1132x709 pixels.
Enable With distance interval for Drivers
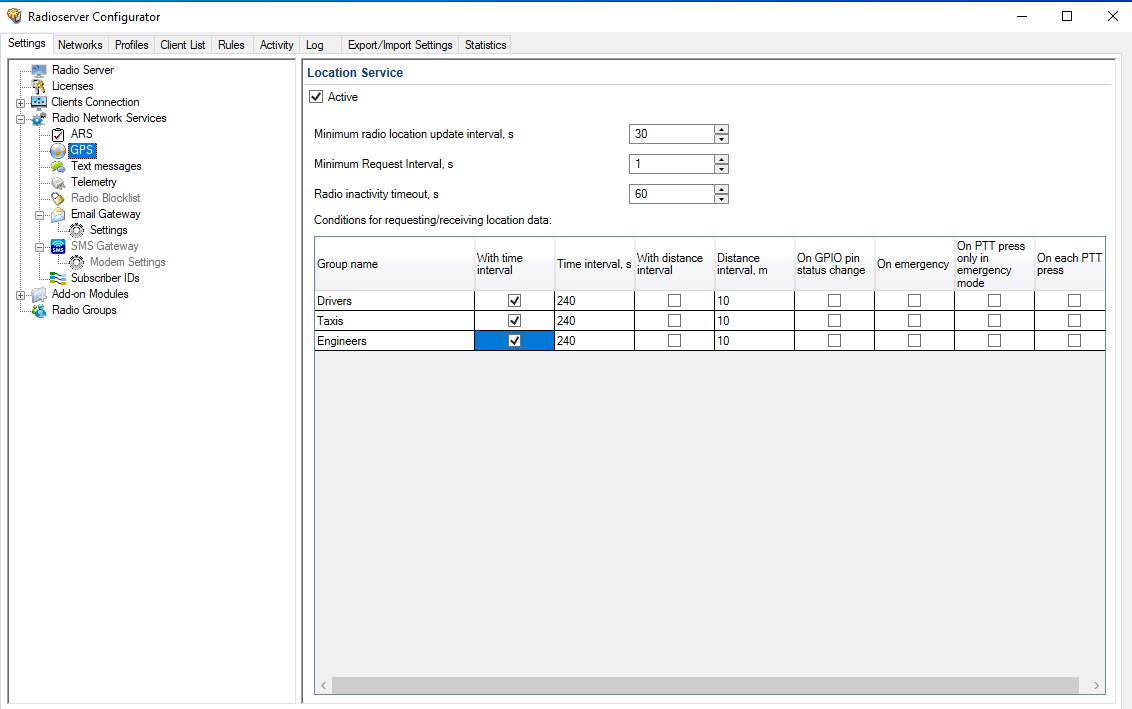674,300
